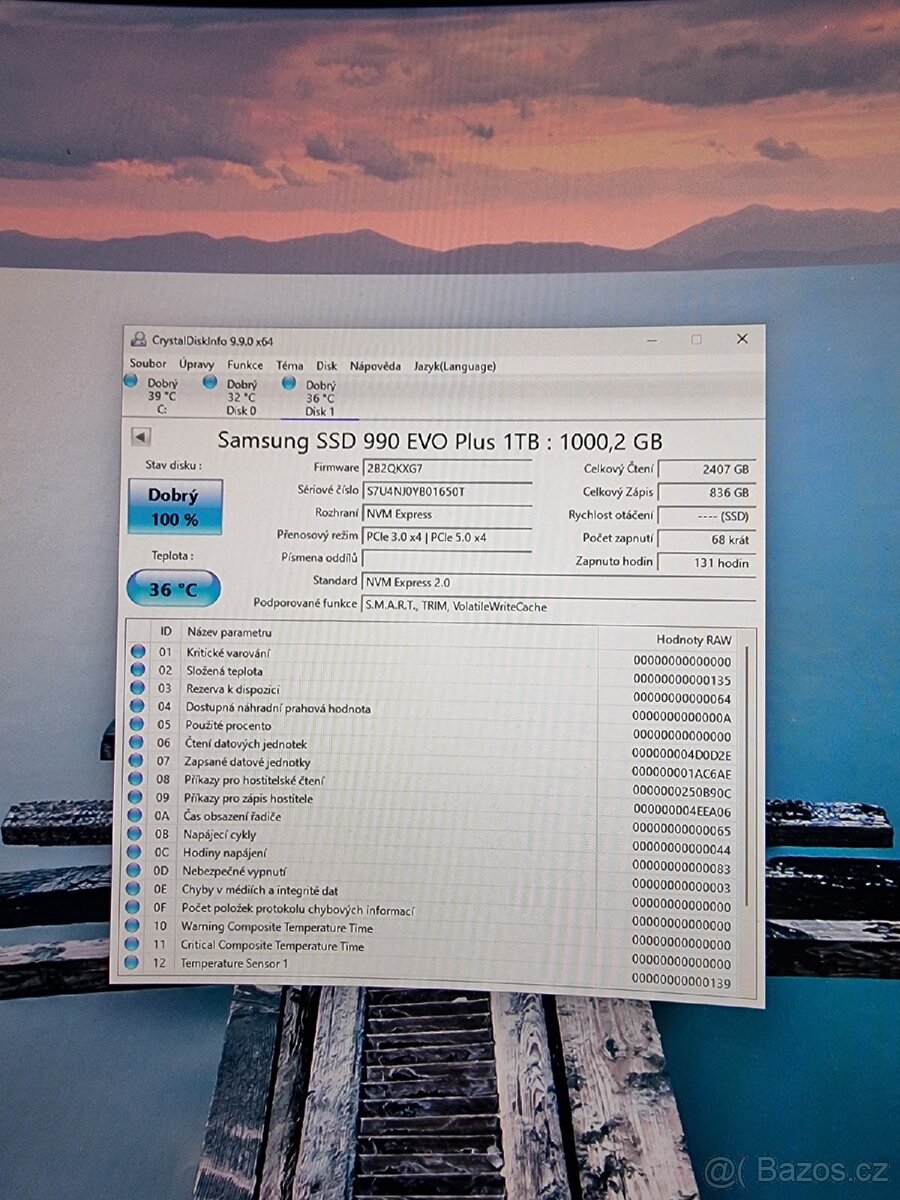The image size is (900, 1200).
Task: Click the Počet zapnutí value 68 krát
Action: pos(707,539)
